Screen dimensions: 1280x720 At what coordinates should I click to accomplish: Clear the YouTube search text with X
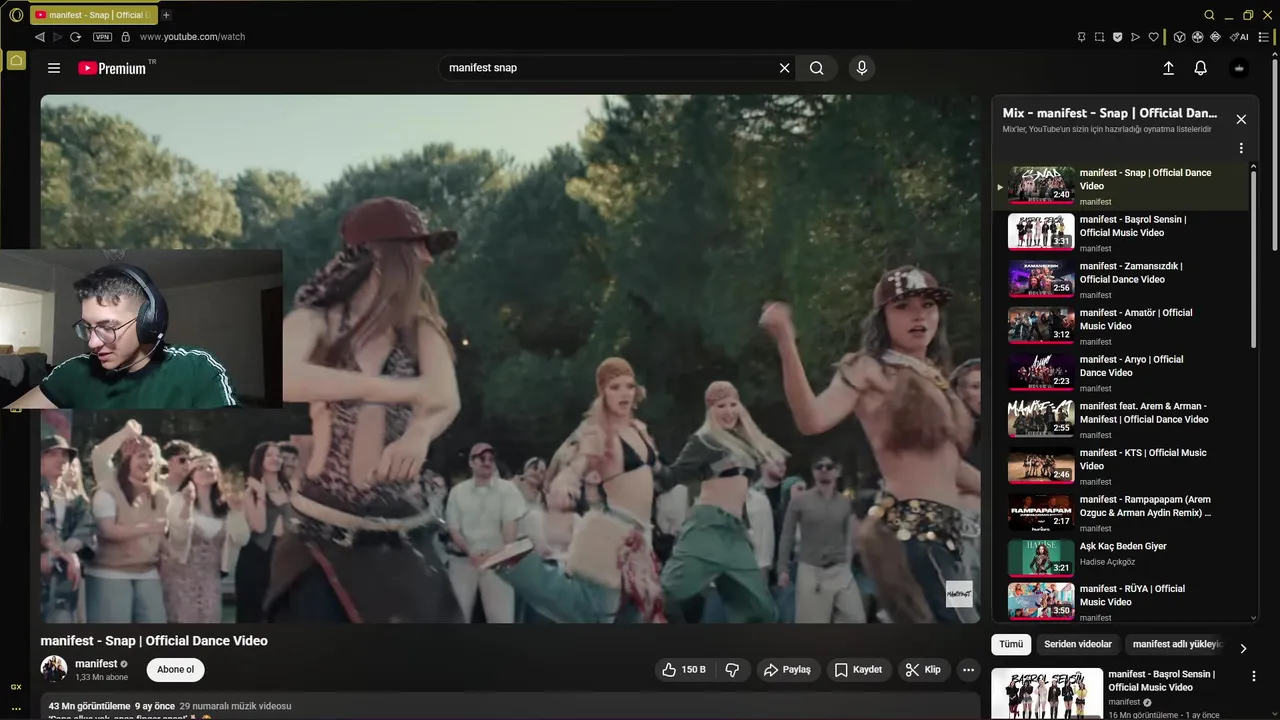(785, 68)
